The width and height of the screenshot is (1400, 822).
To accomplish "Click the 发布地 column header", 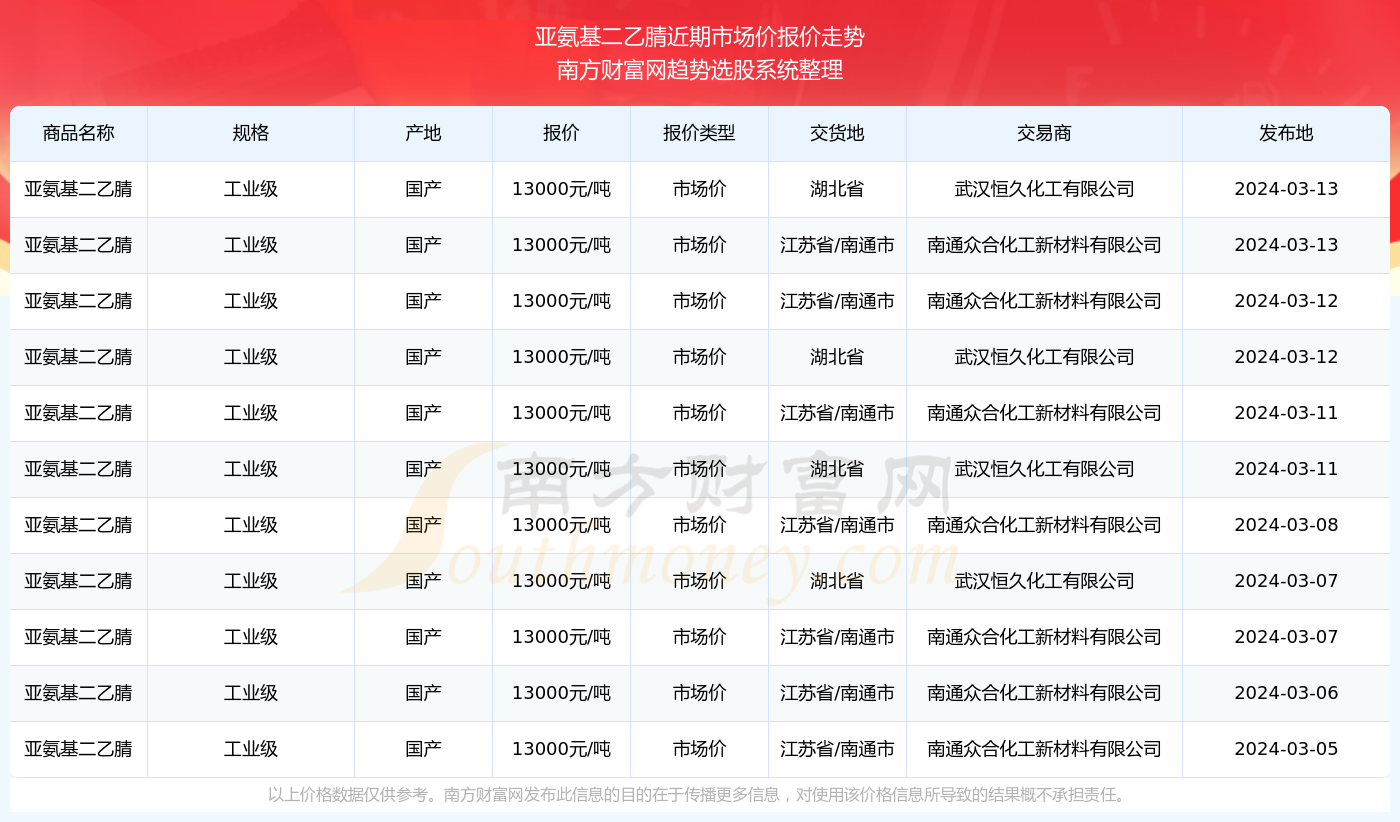I will tap(1286, 133).
